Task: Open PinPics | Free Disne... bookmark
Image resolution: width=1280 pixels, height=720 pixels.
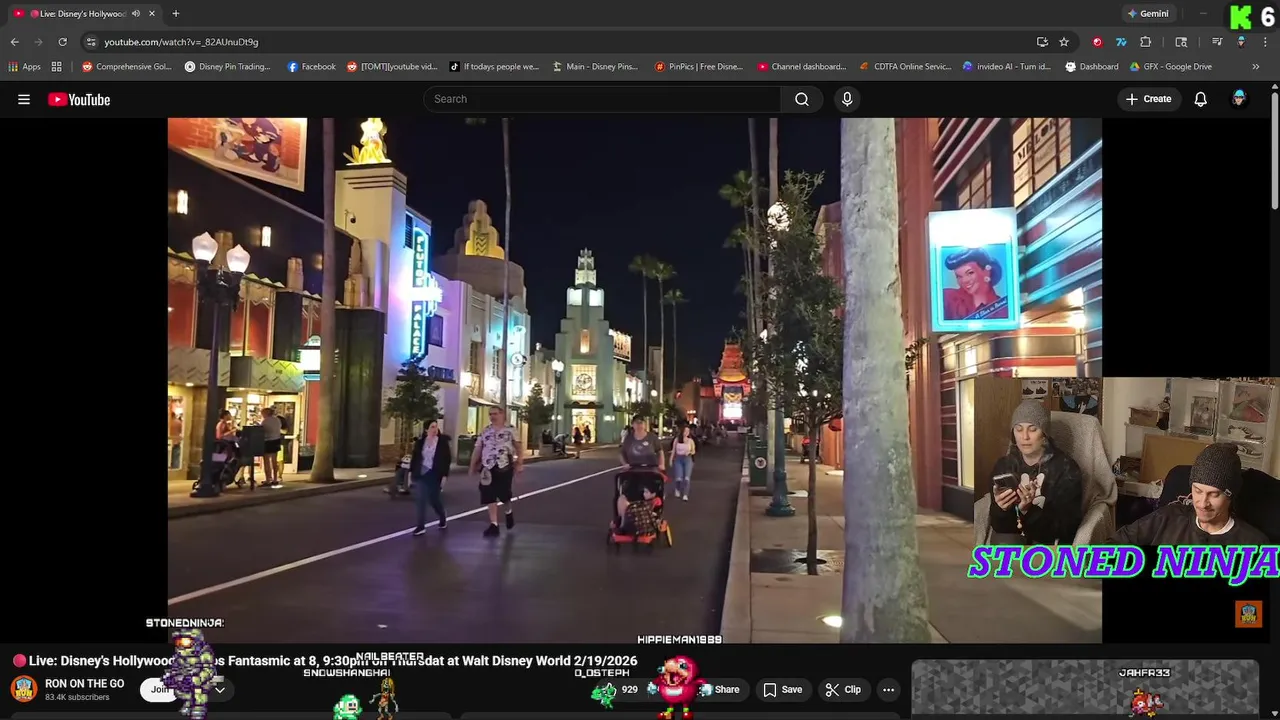Action: click(x=699, y=67)
